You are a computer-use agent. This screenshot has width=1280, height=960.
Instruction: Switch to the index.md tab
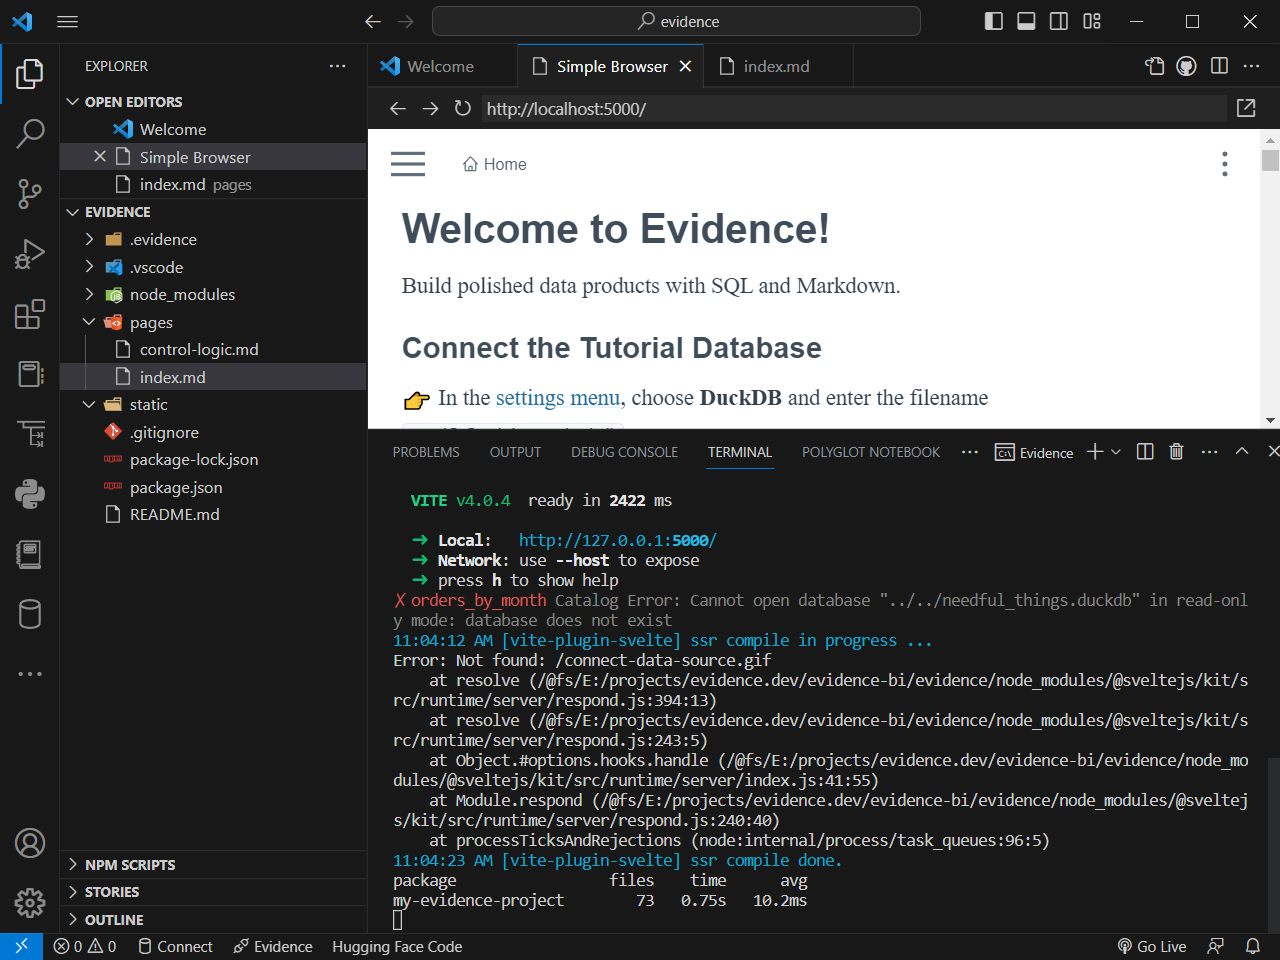tap(776, 66)
